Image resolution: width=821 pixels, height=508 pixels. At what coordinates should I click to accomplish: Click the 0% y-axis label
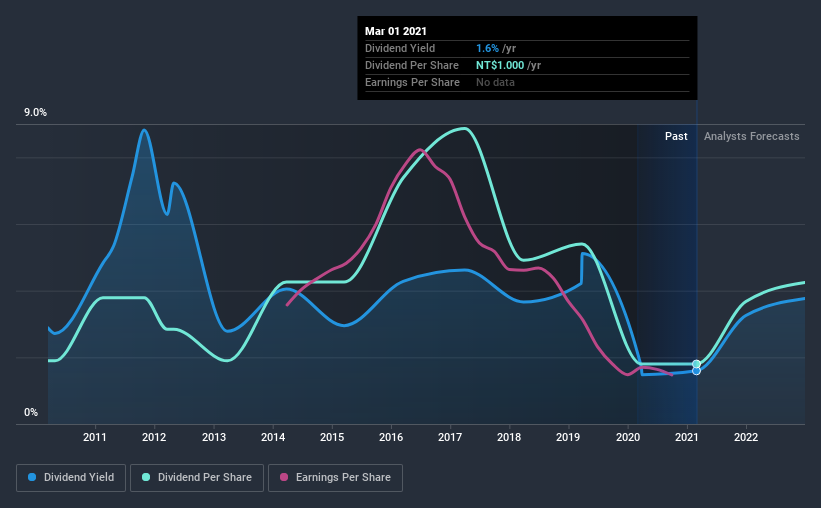coord(31,413)
